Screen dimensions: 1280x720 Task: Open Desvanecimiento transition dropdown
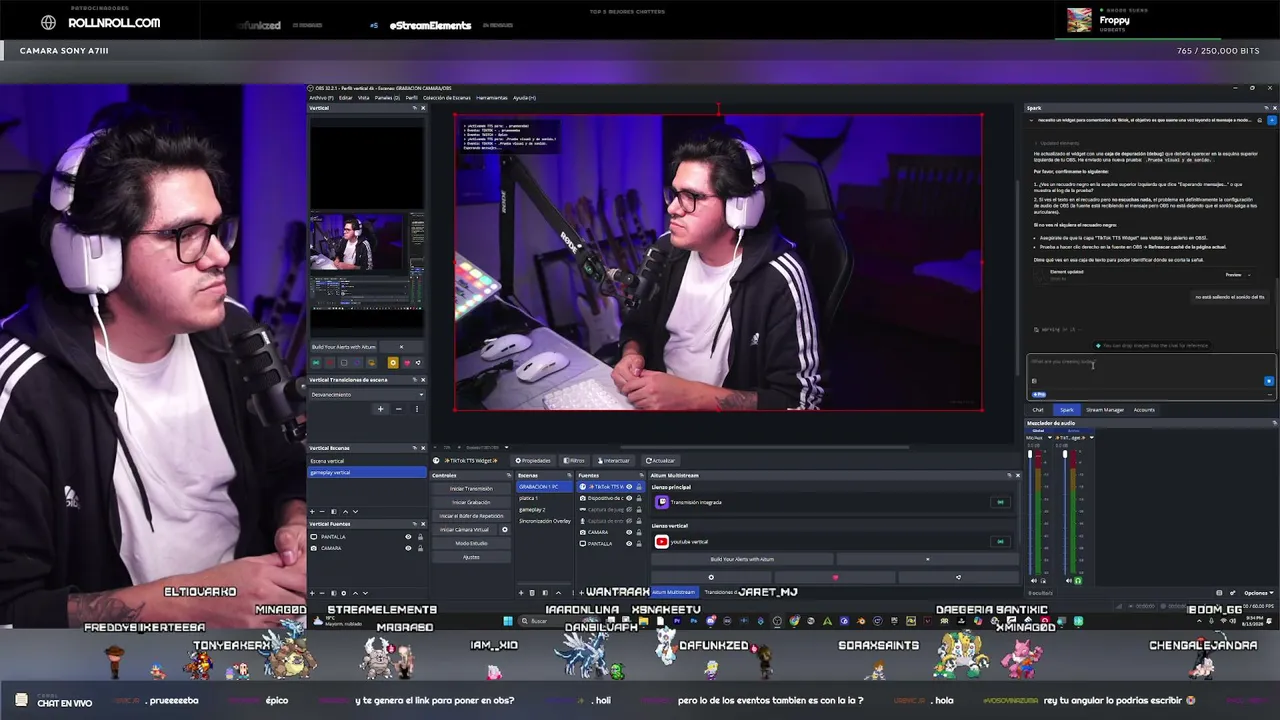pyautogui.click(x=367, y=395)
